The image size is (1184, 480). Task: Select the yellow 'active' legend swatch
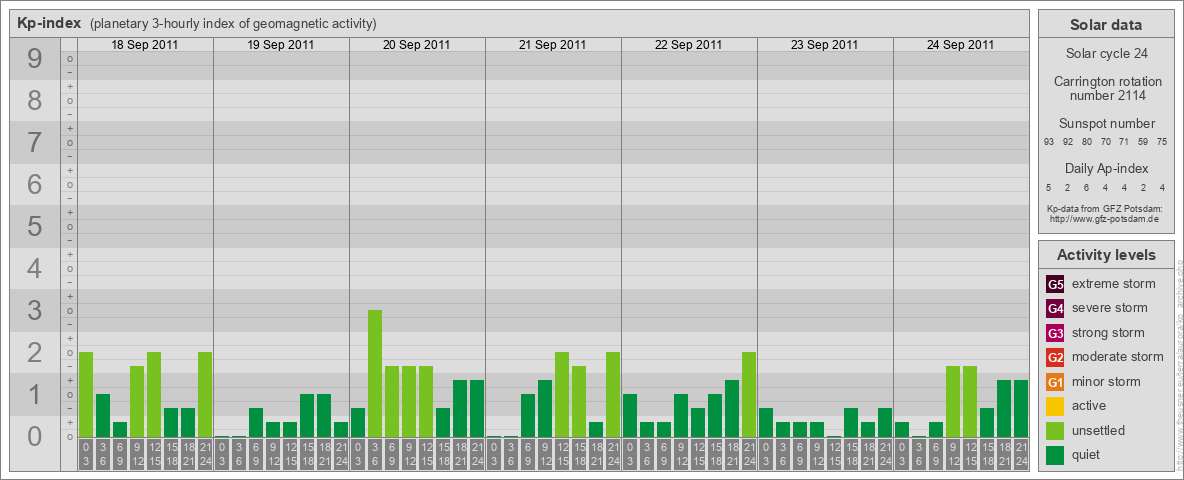[x=1056, y=406]
